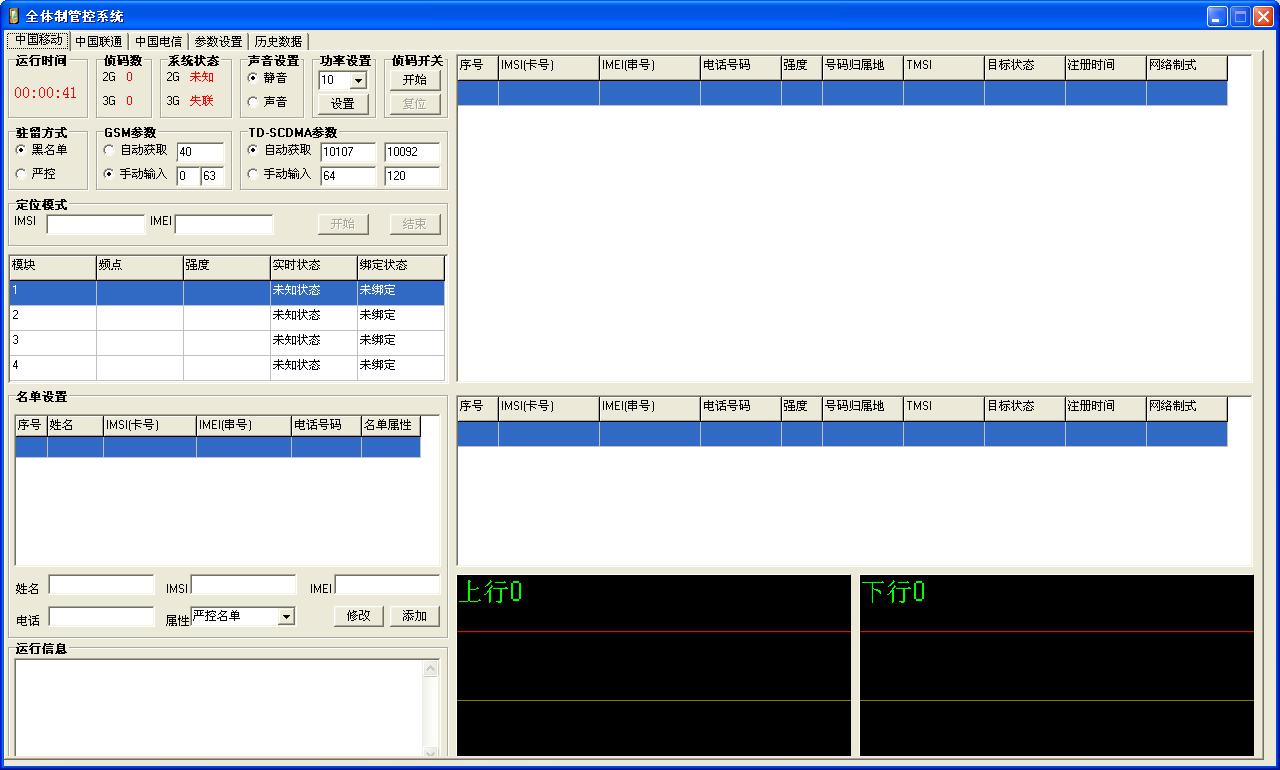Go to the 参数设置 tab
The width and height of the screenshot is (1280, 770).
point(218,41)
